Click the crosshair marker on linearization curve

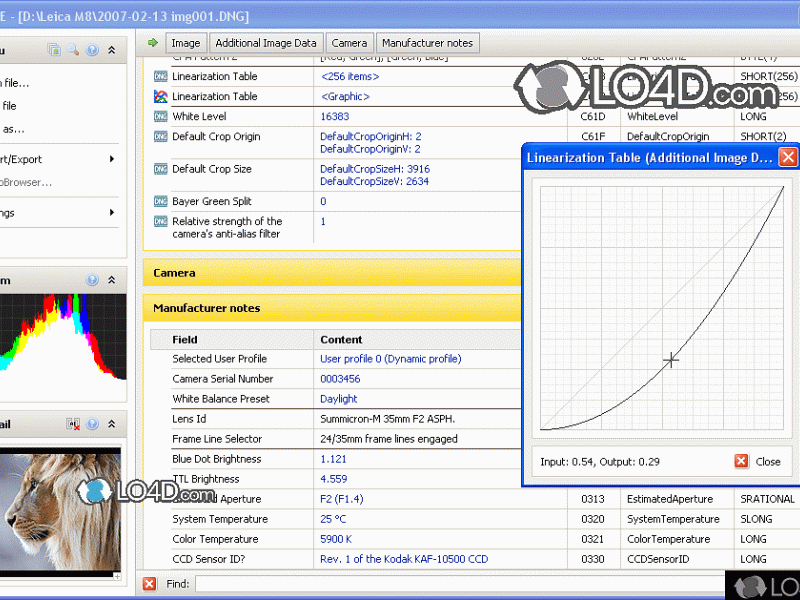pos(671,360)
